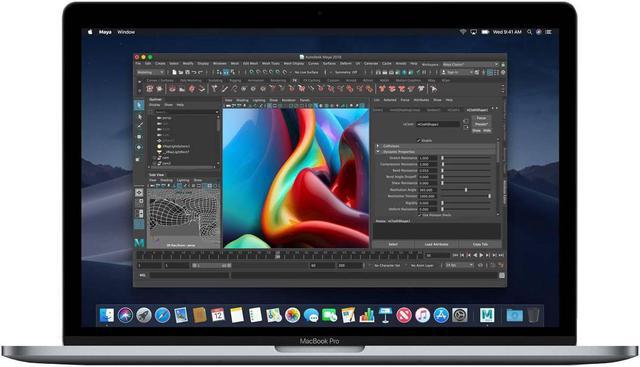Select the arrow Select tool in Maya's toolbox

pos(139,105)
